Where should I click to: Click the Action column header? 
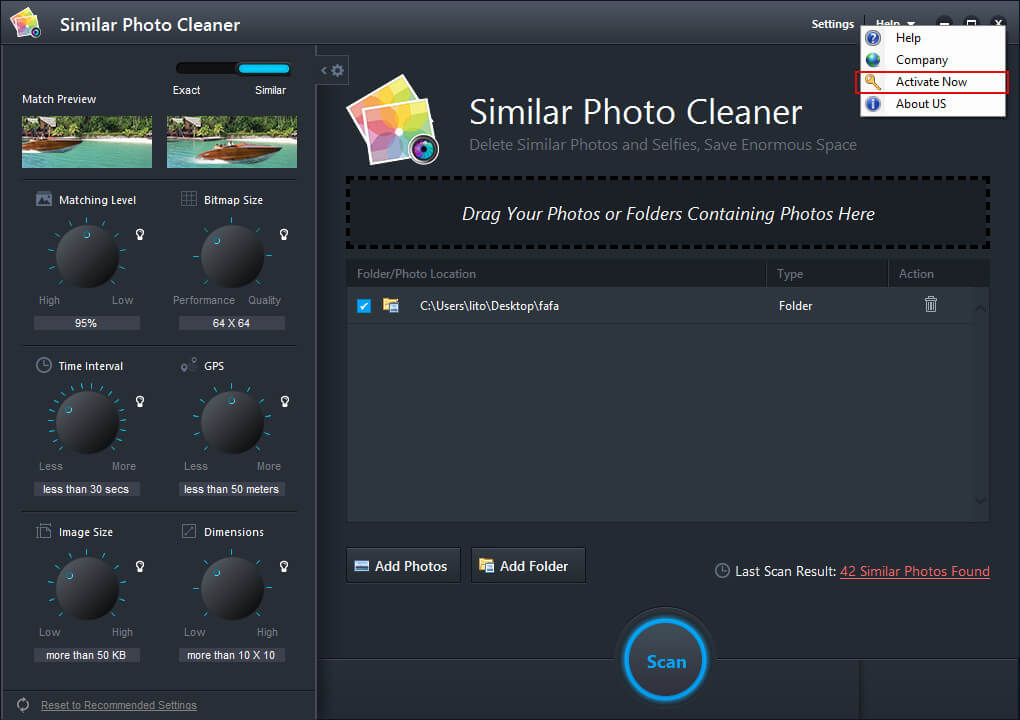click(939, 274)
